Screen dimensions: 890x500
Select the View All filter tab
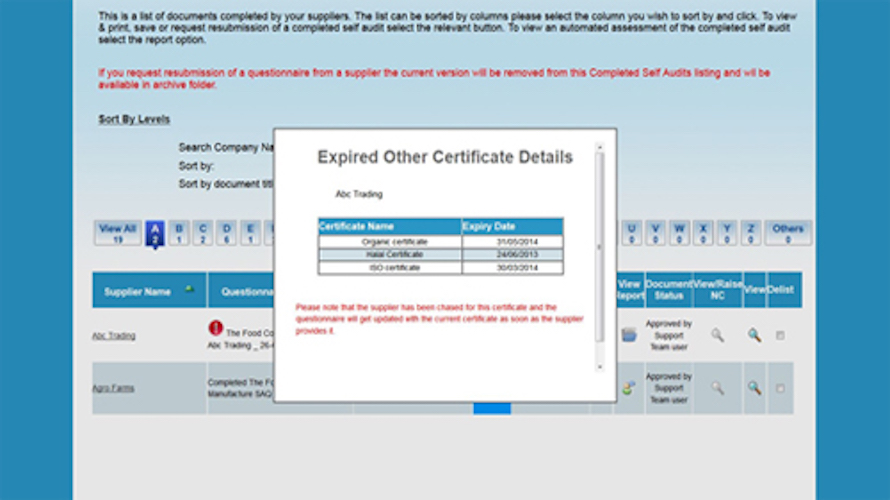(117, 233)
